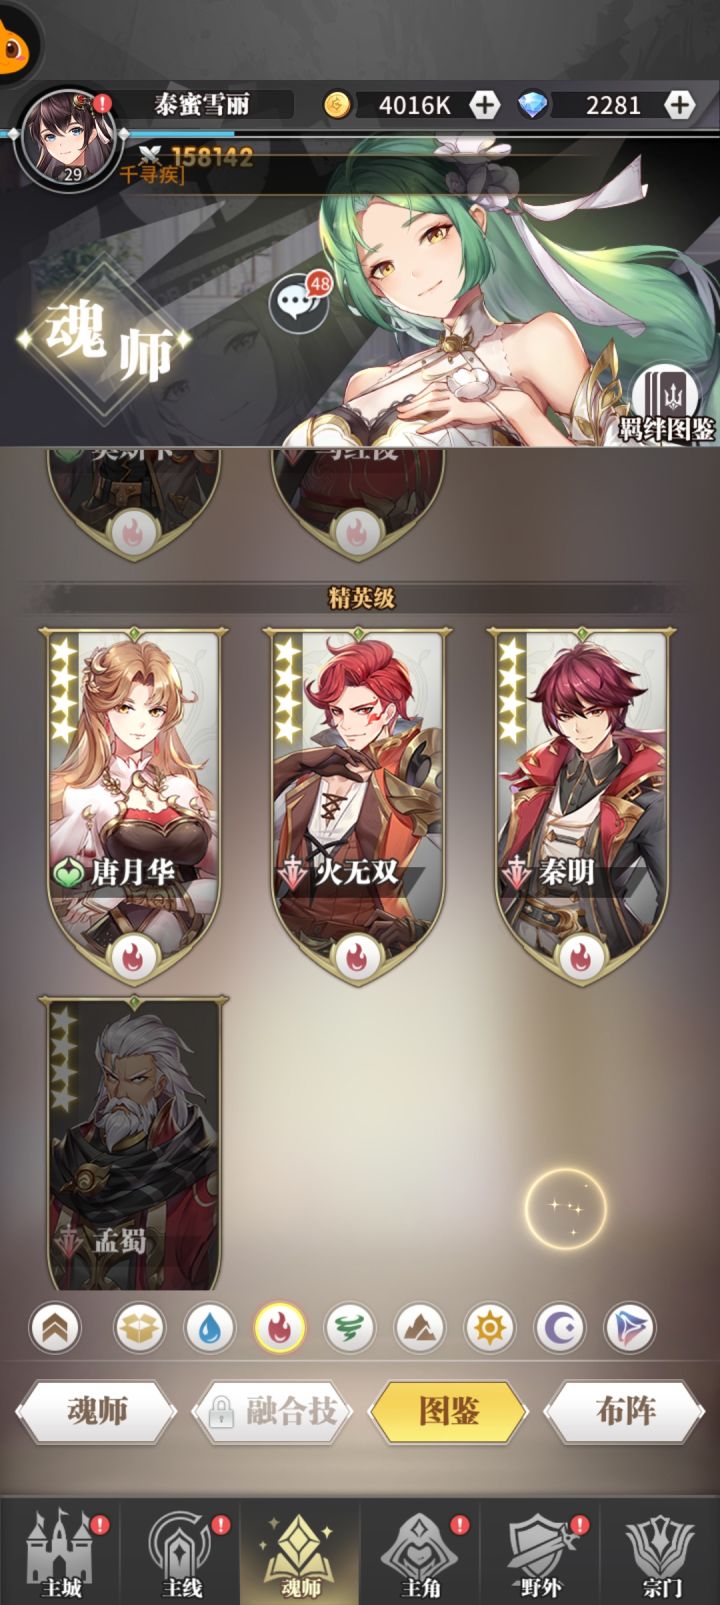This screenshot has width=720, height=1605.
Task: Select the water element filter icon
Action: 210,1328
